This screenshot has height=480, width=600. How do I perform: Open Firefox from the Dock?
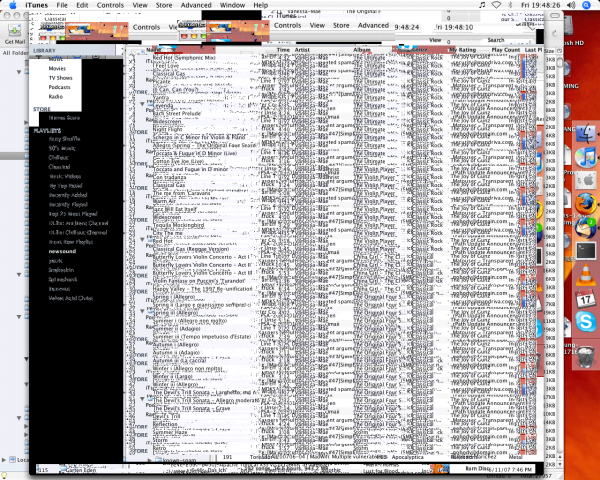585,203
